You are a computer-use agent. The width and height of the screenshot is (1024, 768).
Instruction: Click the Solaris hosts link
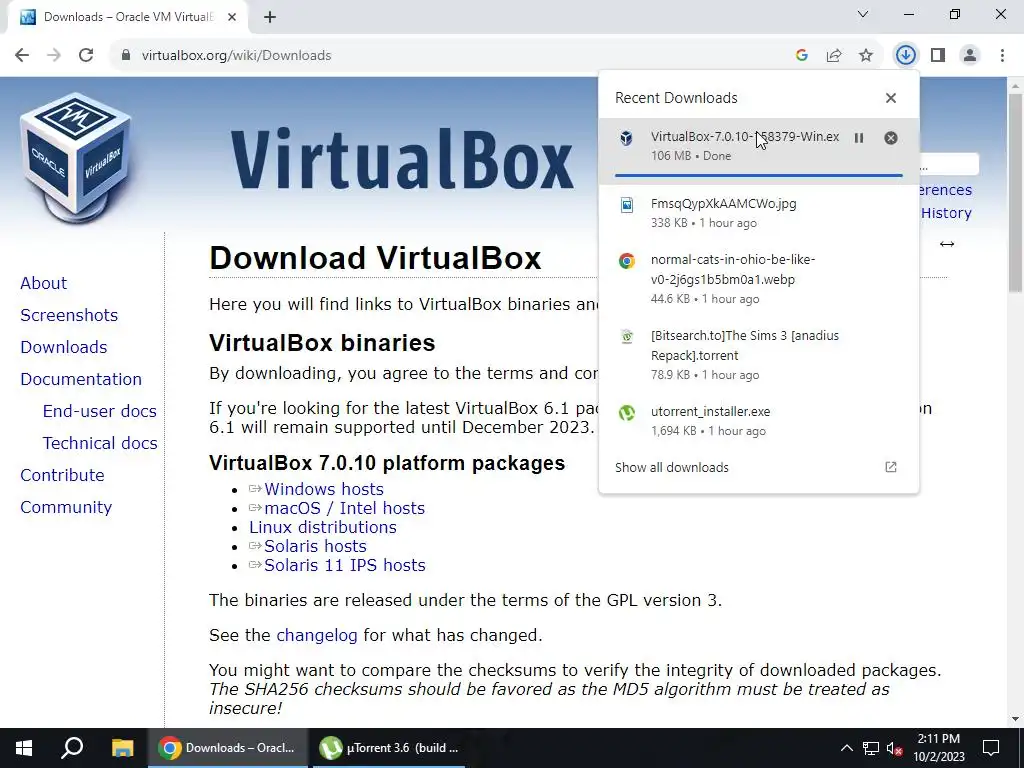(315, 546)
